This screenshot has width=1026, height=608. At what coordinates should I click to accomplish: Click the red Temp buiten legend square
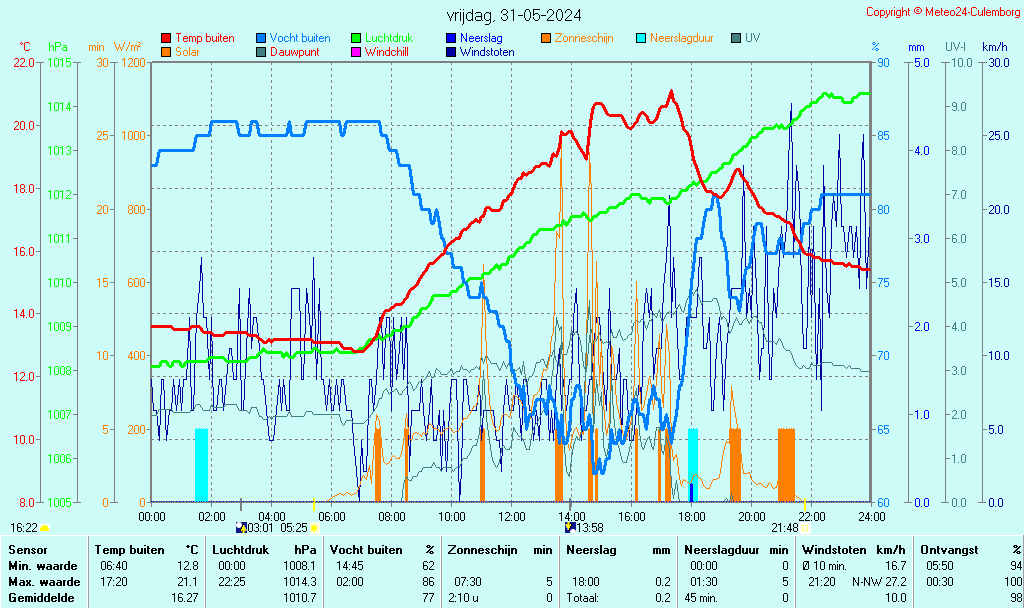click(x=166, y=38)
